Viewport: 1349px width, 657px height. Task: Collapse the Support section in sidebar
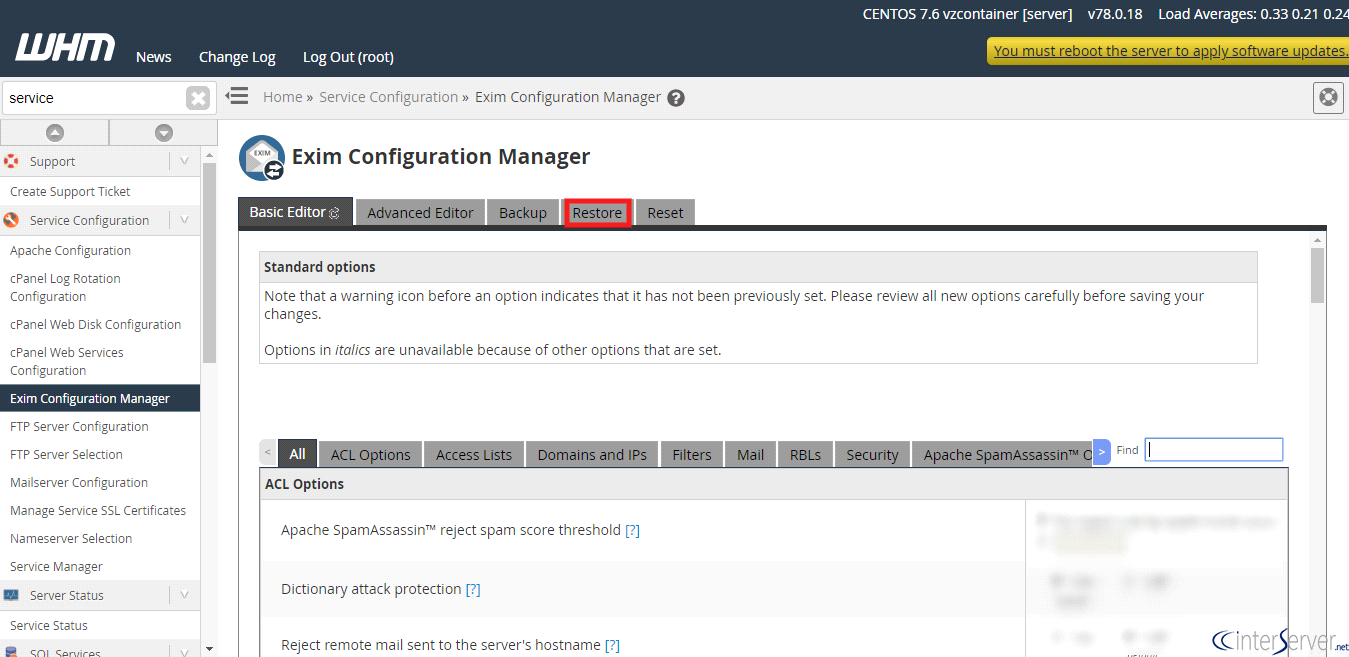(184, 161)
